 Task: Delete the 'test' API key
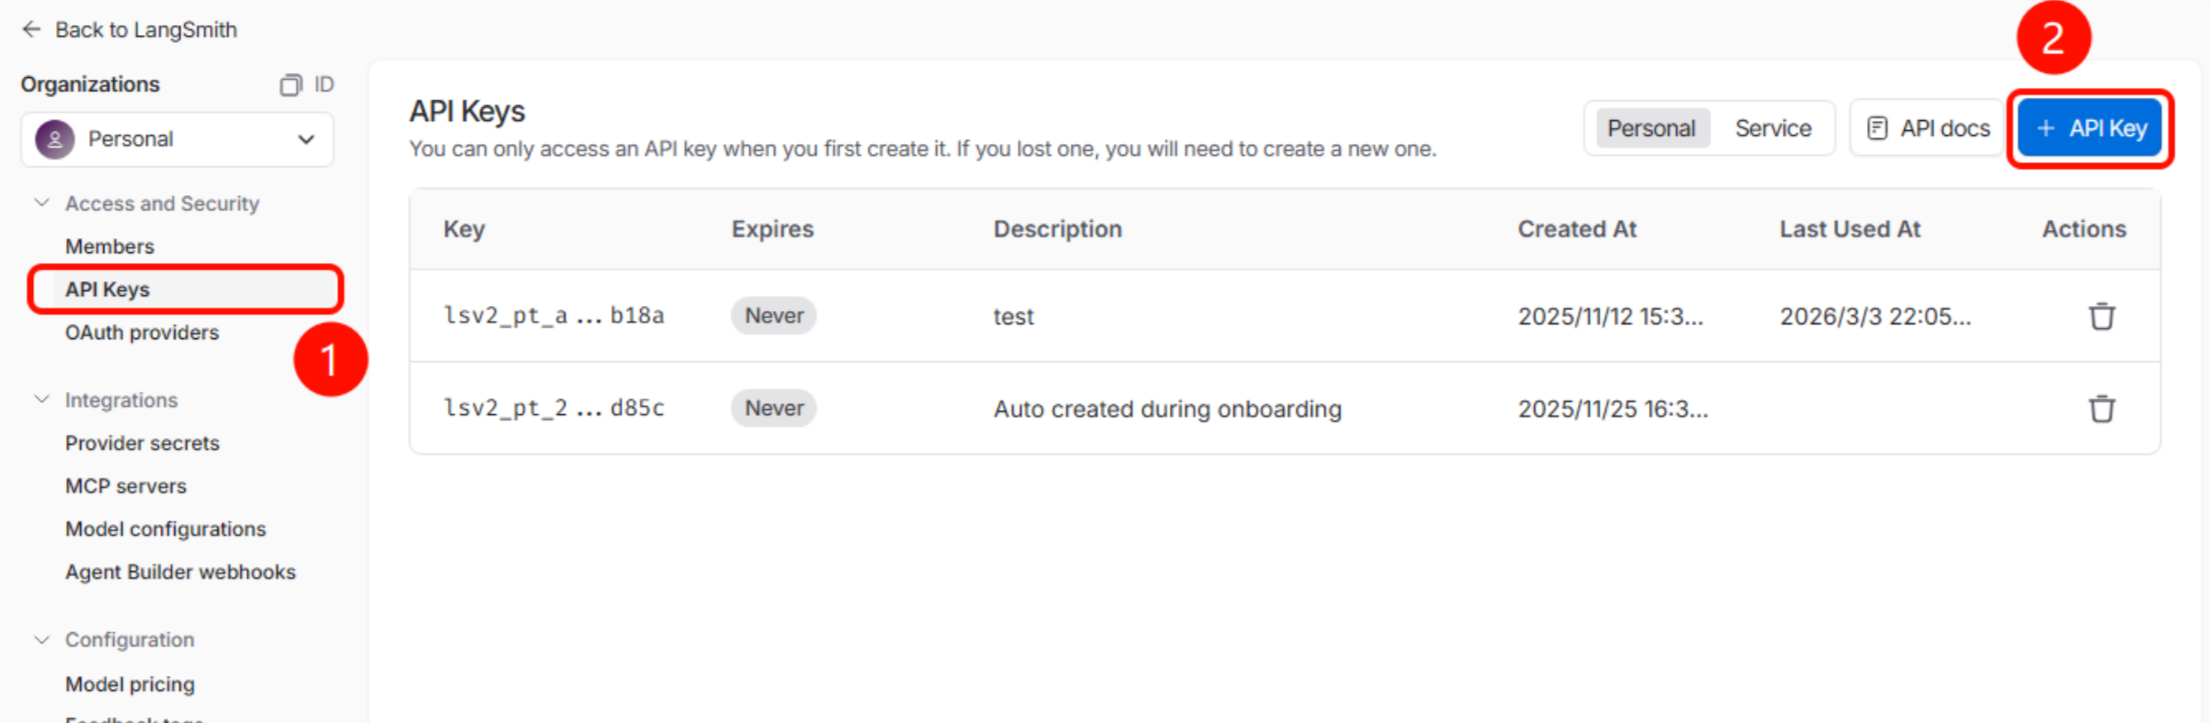2101,316
